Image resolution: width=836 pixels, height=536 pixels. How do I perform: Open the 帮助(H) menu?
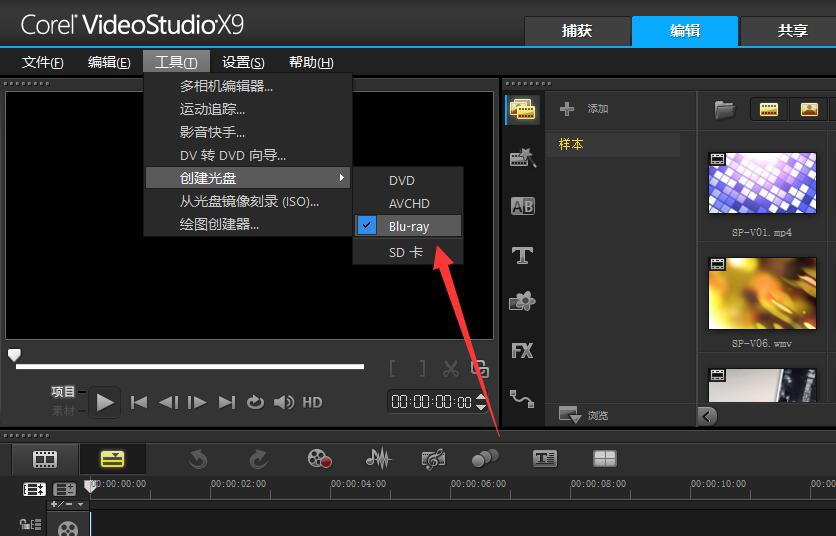coord(311,62)
